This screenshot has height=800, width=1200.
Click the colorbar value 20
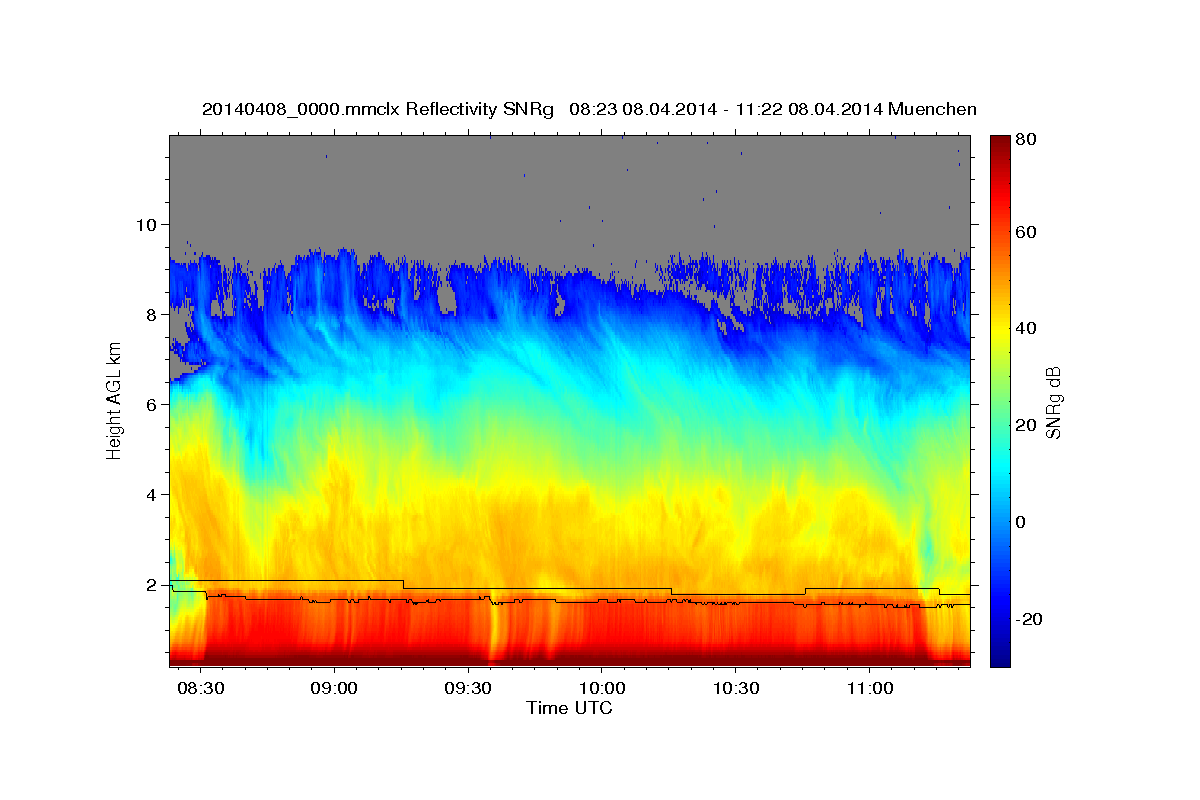coord(1027,425)
